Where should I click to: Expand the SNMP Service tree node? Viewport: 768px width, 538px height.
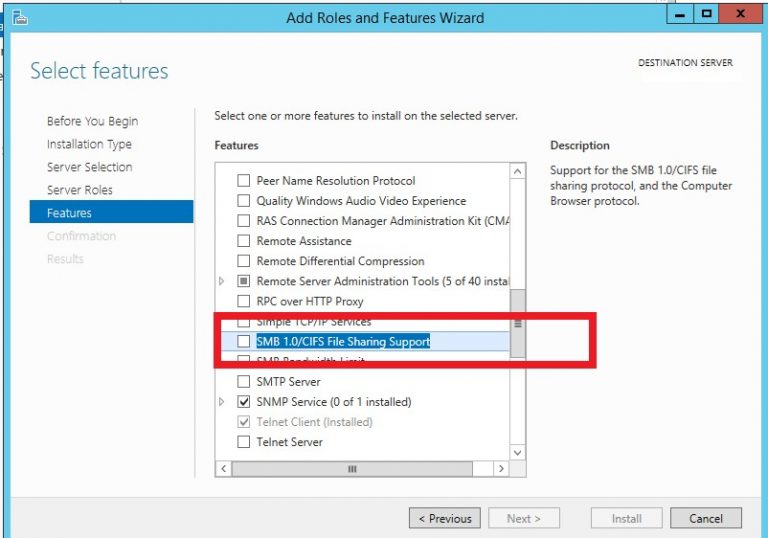pyautogui.click(x=221, y=402)
